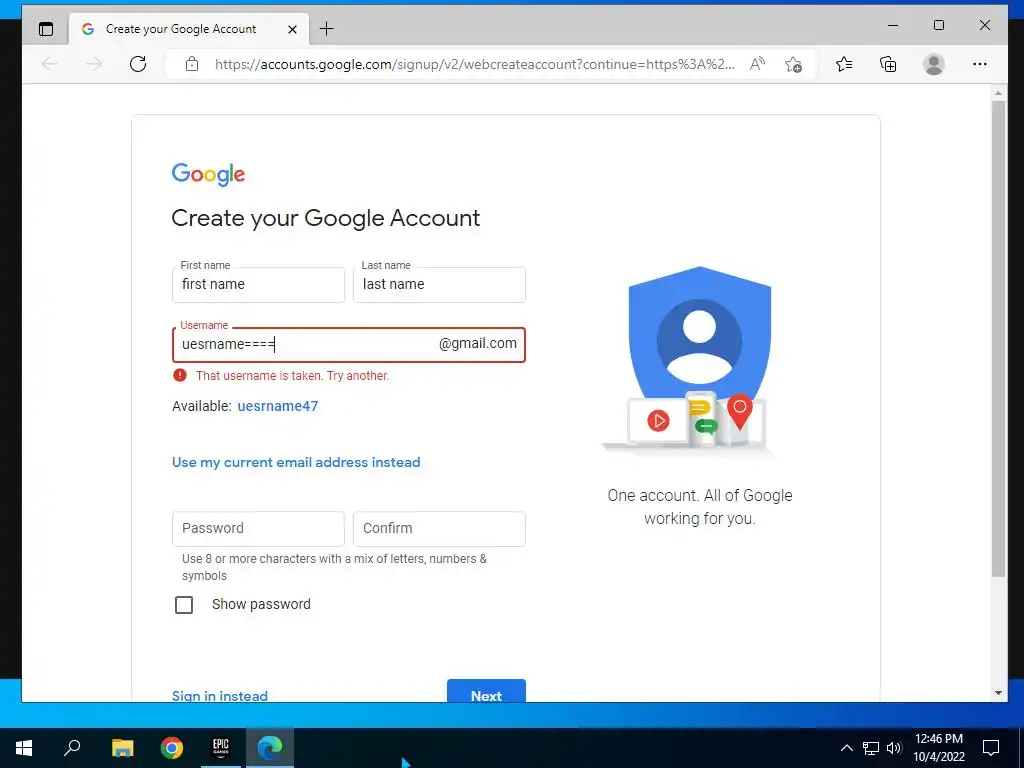Launch Google Chrome from taskbar
The image size is (1024, 768).
171,748
